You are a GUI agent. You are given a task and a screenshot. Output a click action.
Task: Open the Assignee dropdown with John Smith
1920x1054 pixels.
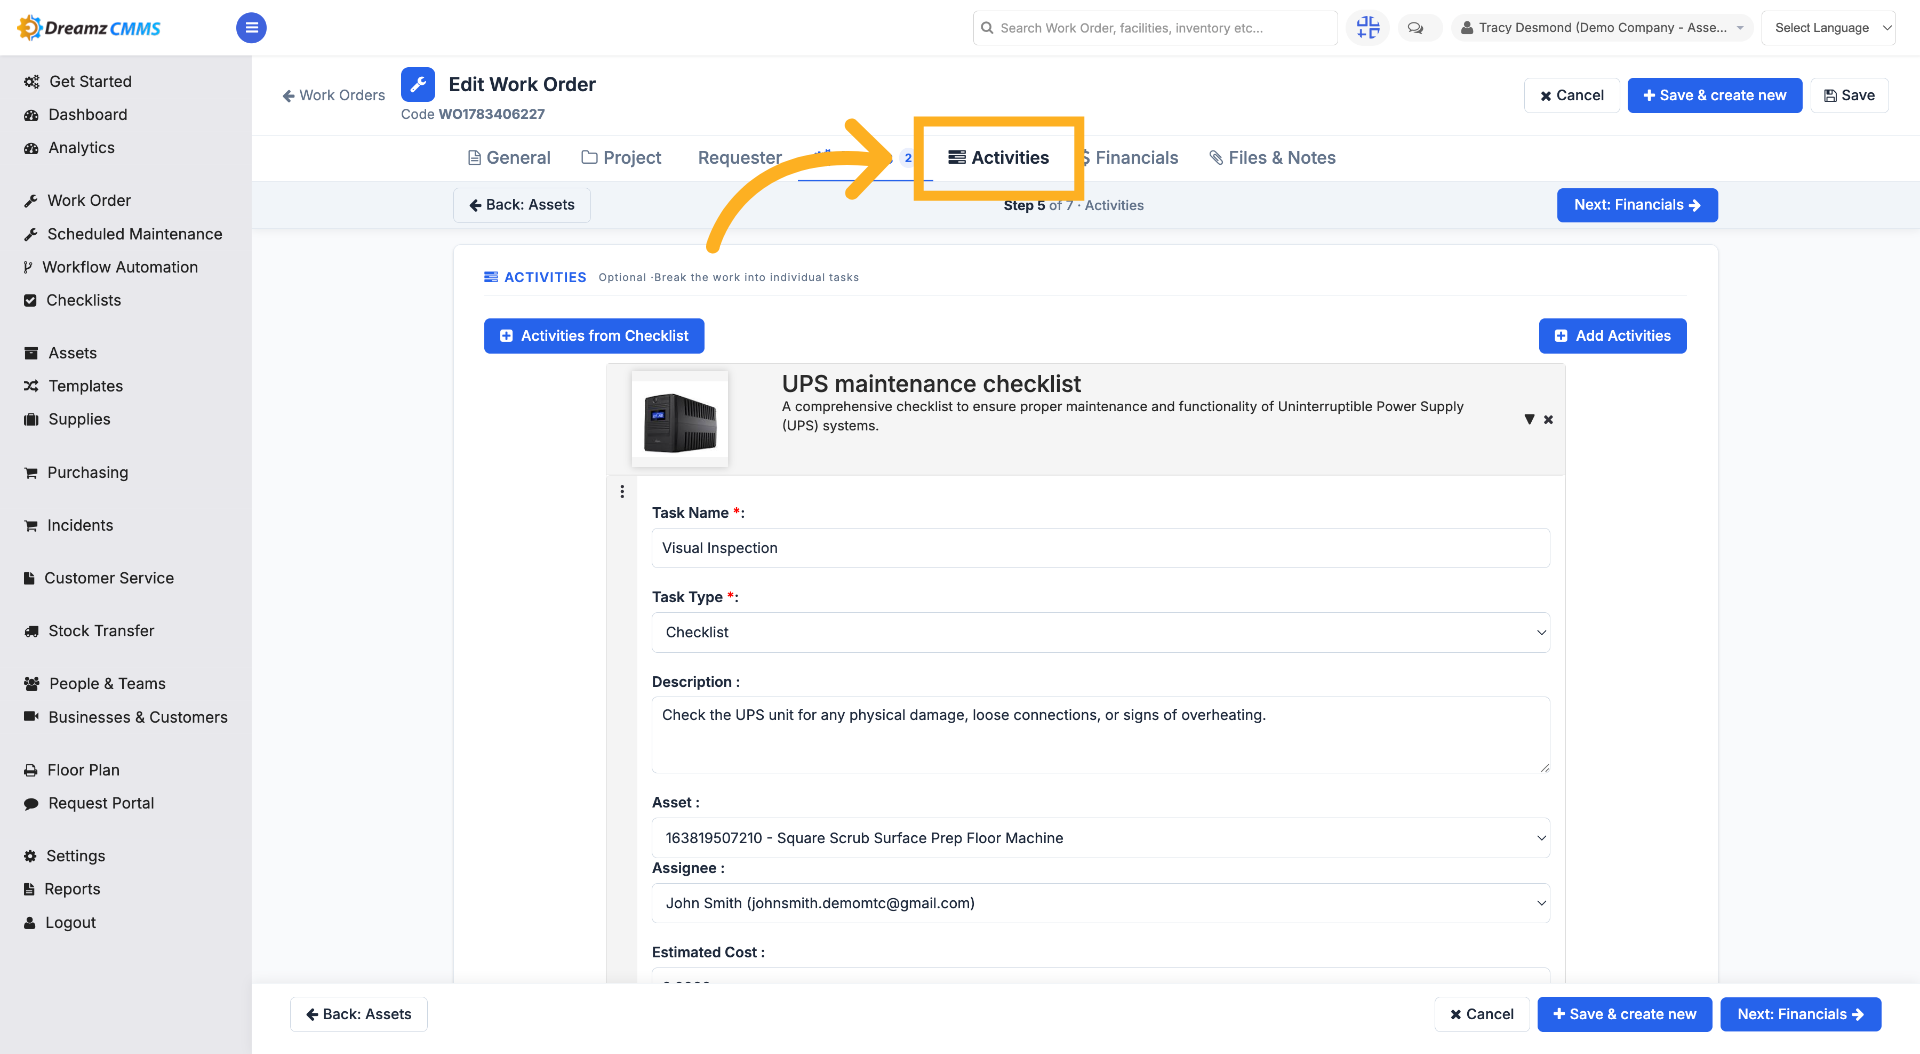pyautogui.click(x=1101, y=903)
